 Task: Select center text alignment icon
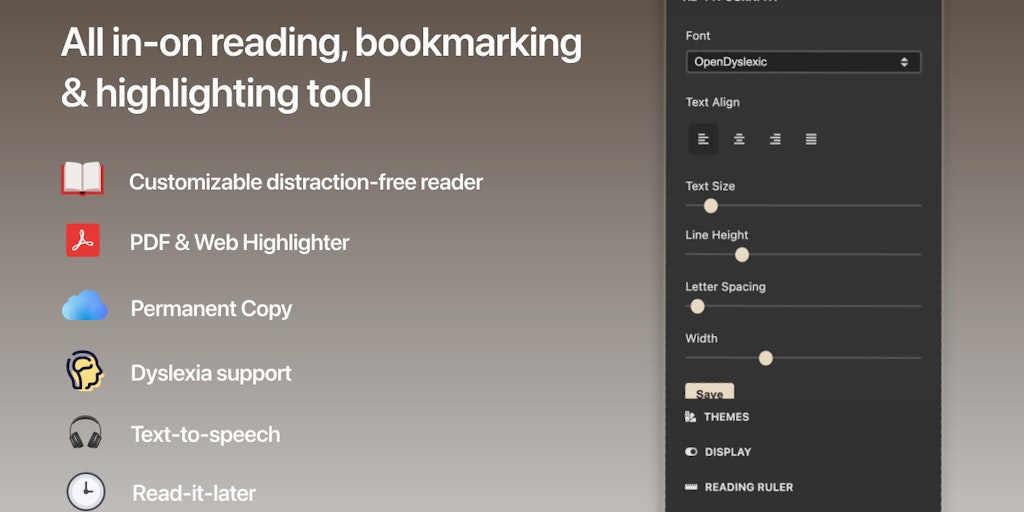click(739, 139)
